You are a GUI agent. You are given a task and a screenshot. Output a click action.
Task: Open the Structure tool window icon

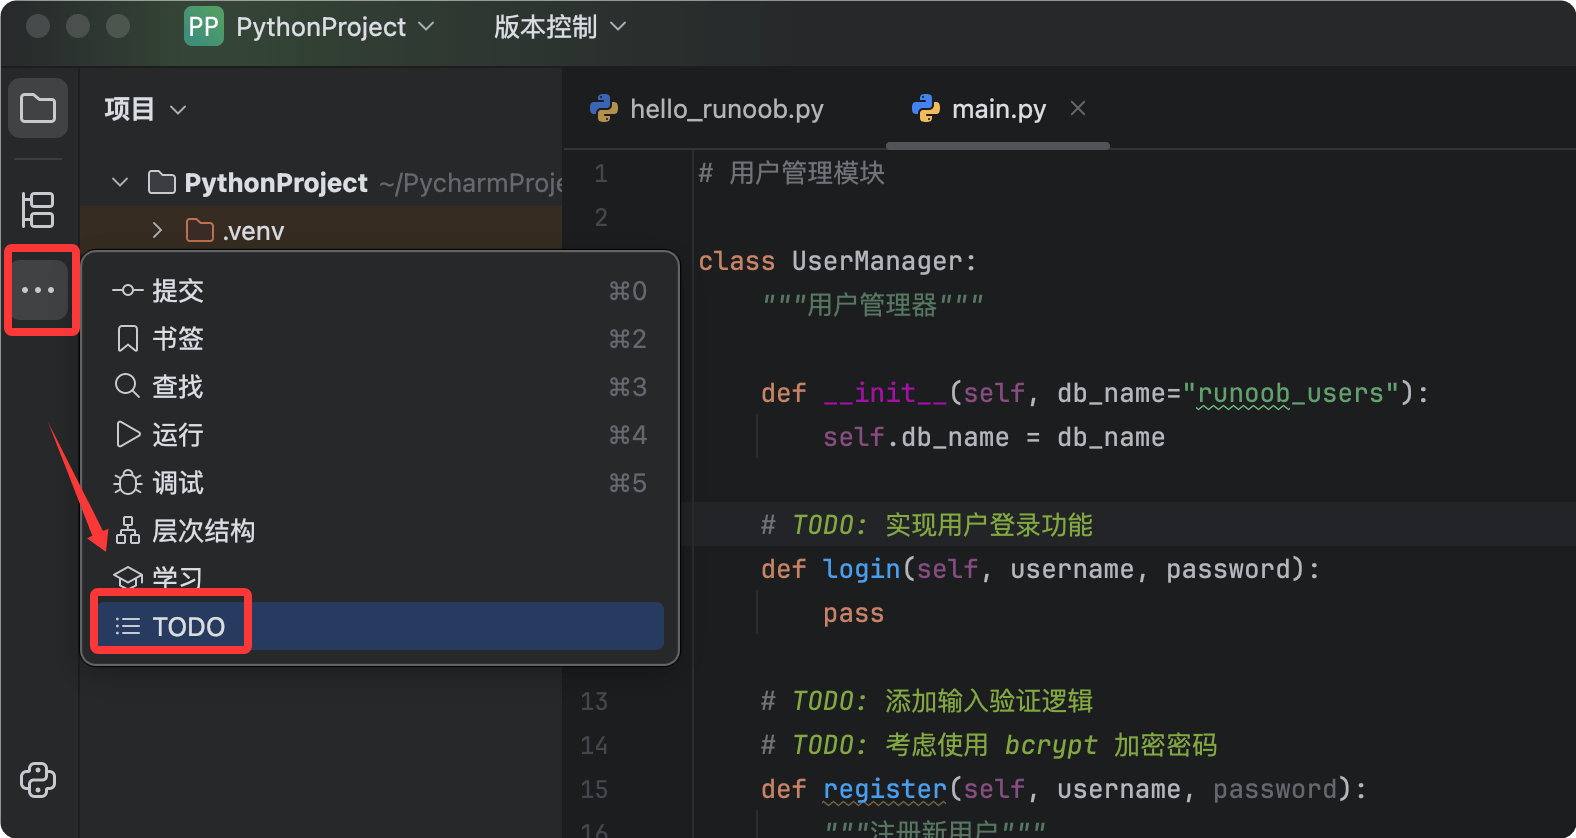click(38, 210)
